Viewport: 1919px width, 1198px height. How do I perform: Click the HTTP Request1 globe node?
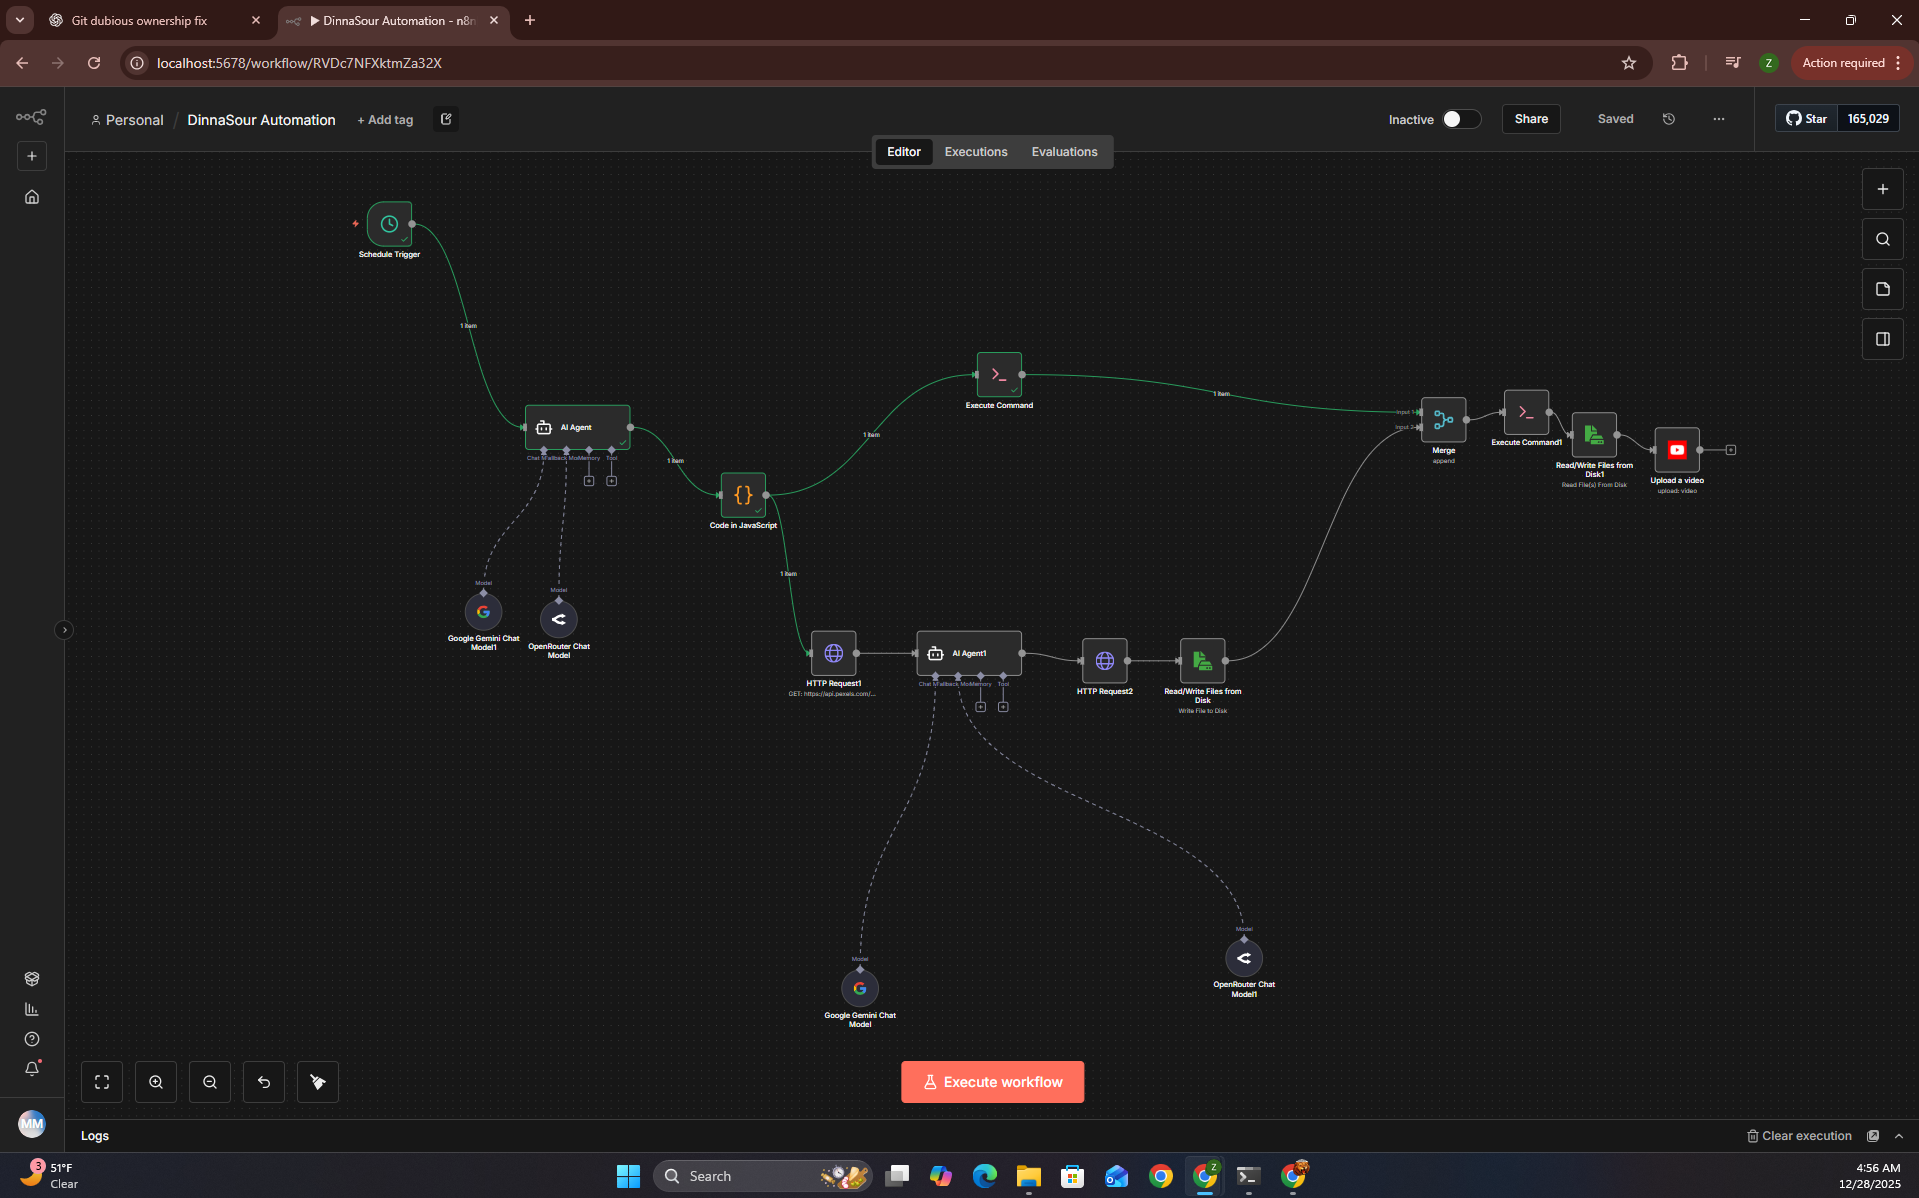click(833, 653)
